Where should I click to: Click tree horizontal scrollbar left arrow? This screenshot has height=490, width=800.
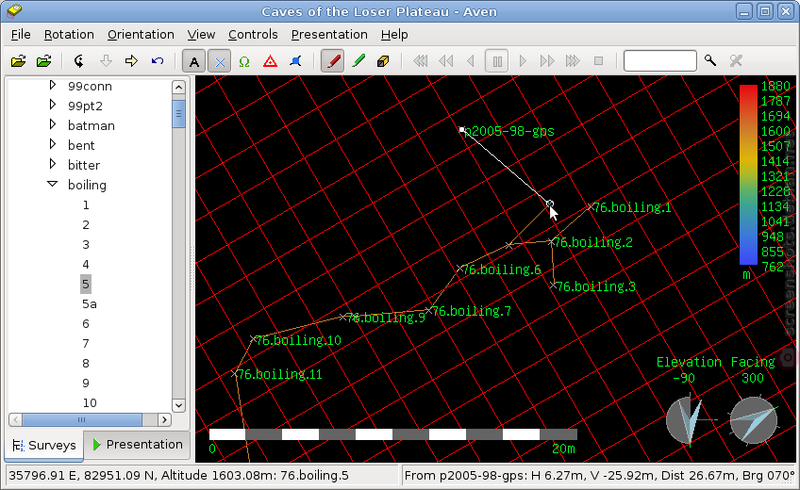[x=15, y=420]
